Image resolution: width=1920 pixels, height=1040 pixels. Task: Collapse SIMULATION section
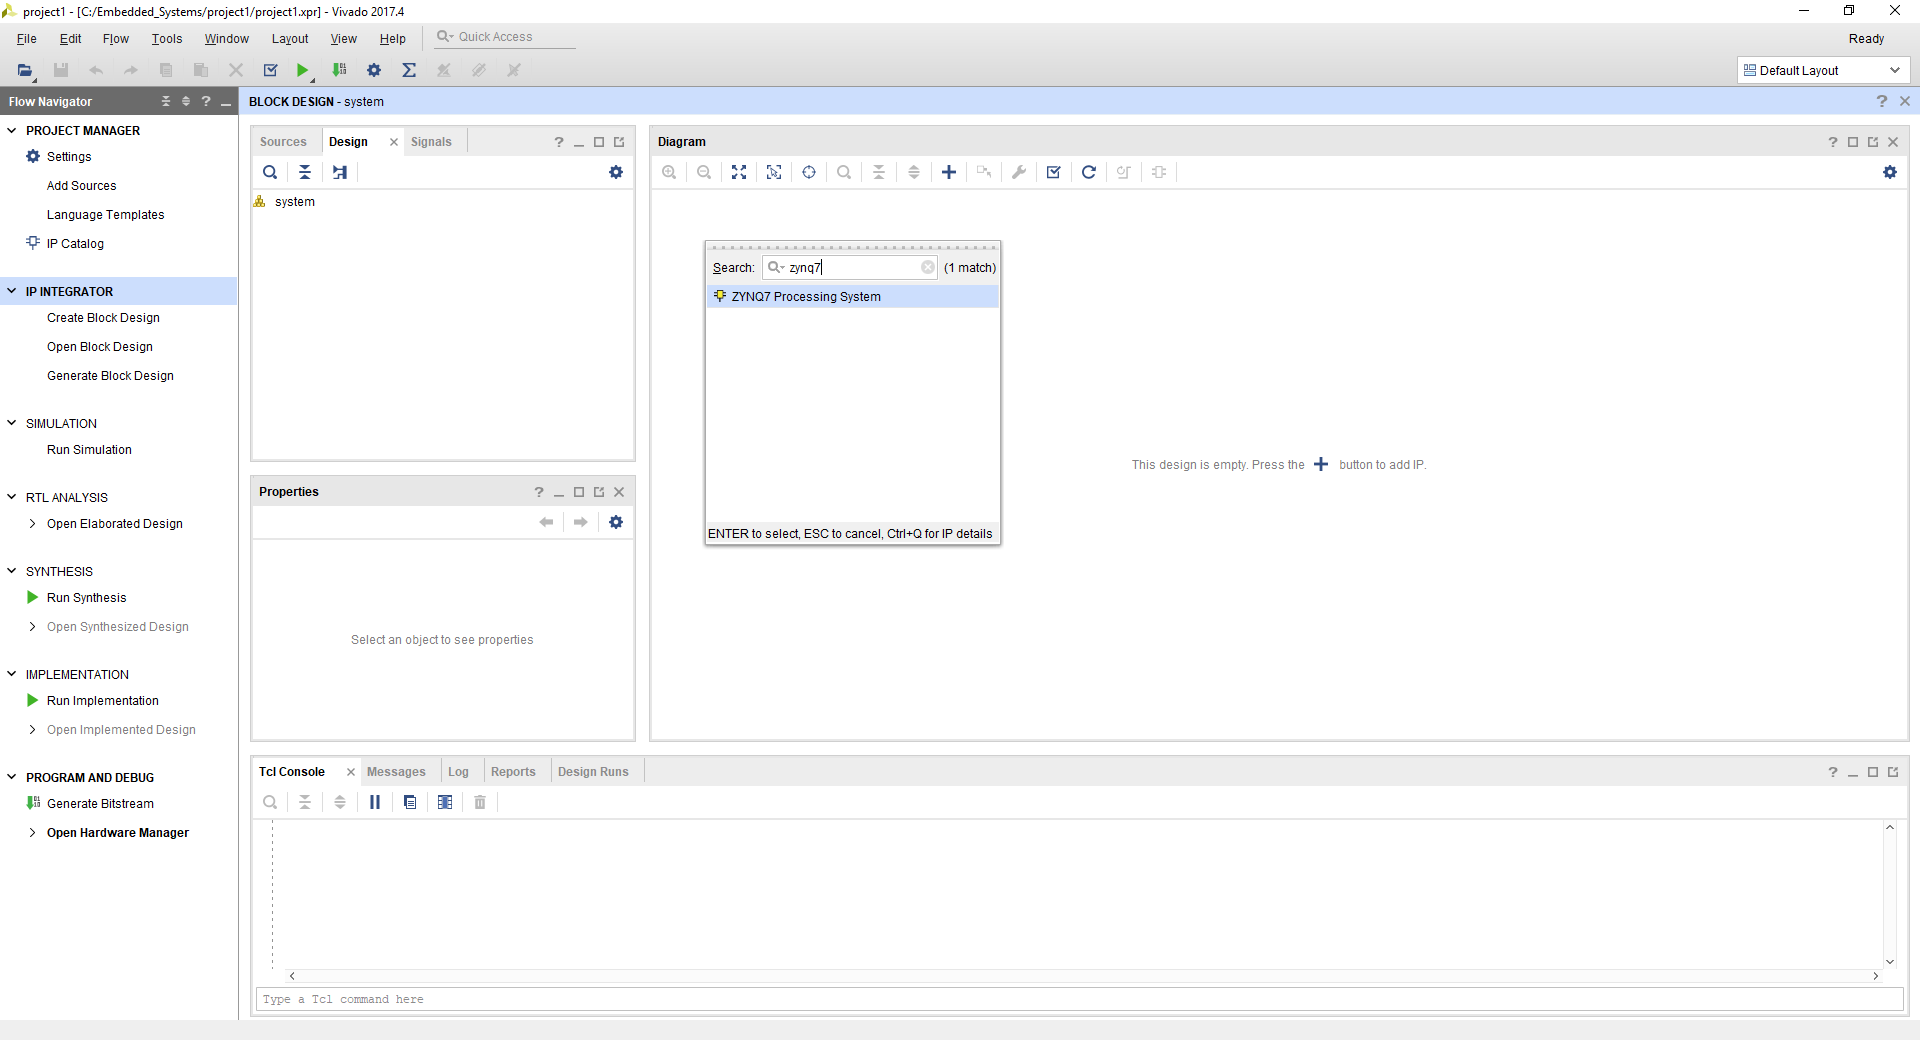pyautogui.click(x=12, y=423)
